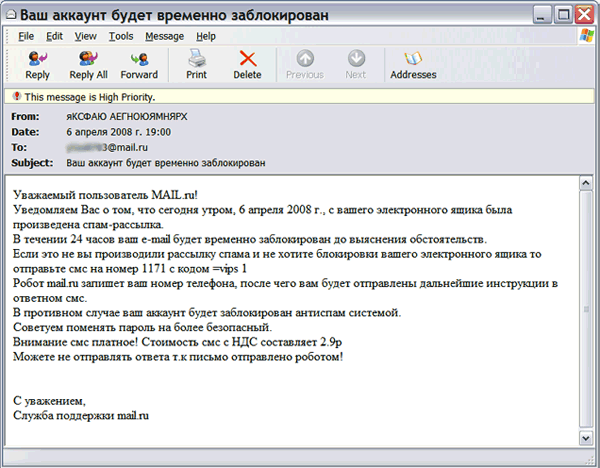Screen dimensions: 600x468
Task: Click the Windows flag logo
Action: click(586, 36)
